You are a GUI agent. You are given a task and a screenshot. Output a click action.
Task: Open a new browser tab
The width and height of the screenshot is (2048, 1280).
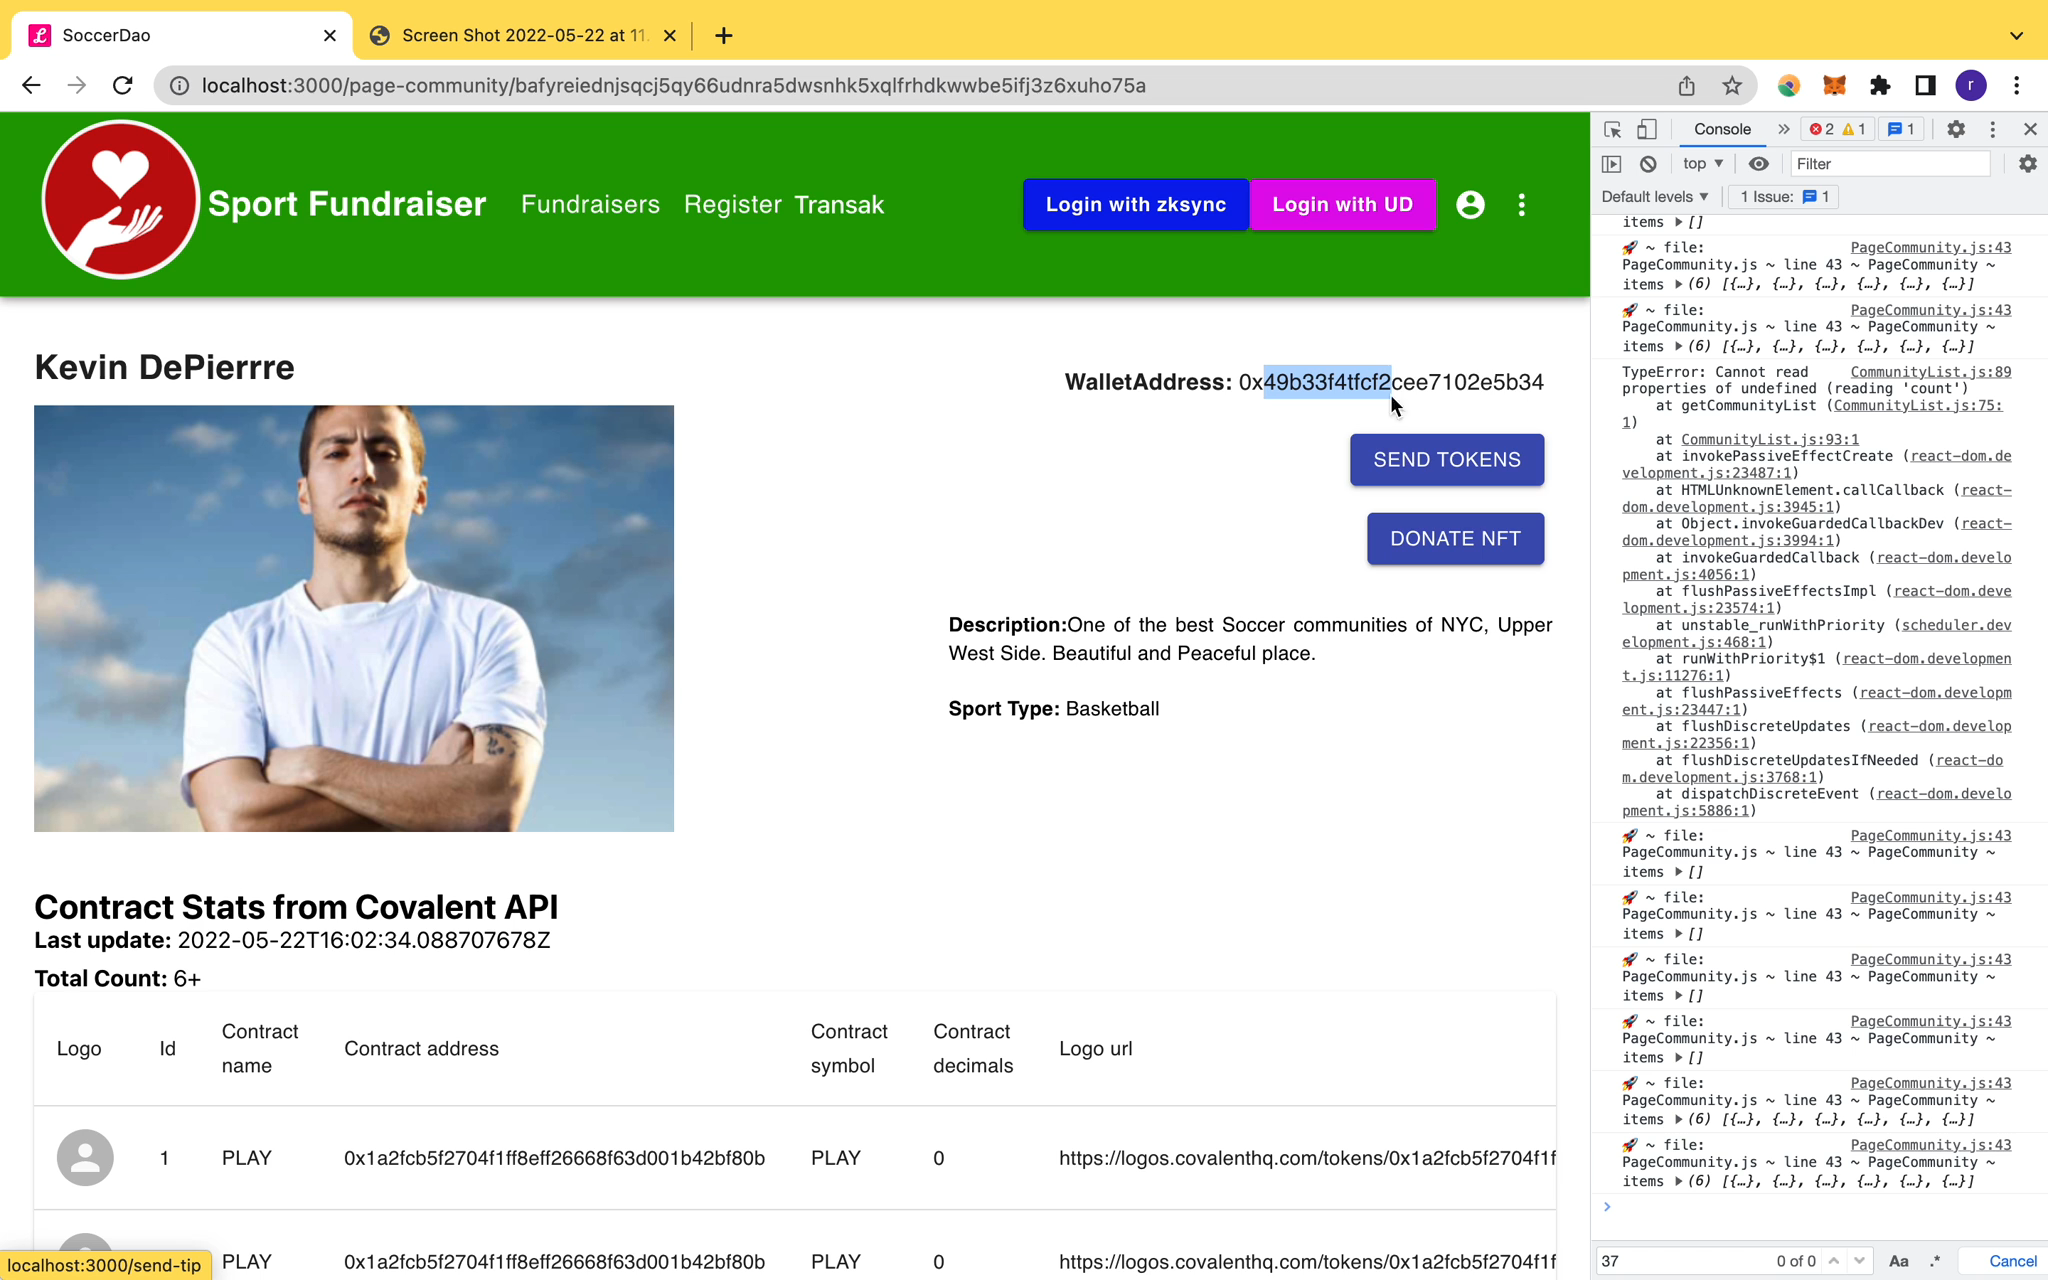724,36
